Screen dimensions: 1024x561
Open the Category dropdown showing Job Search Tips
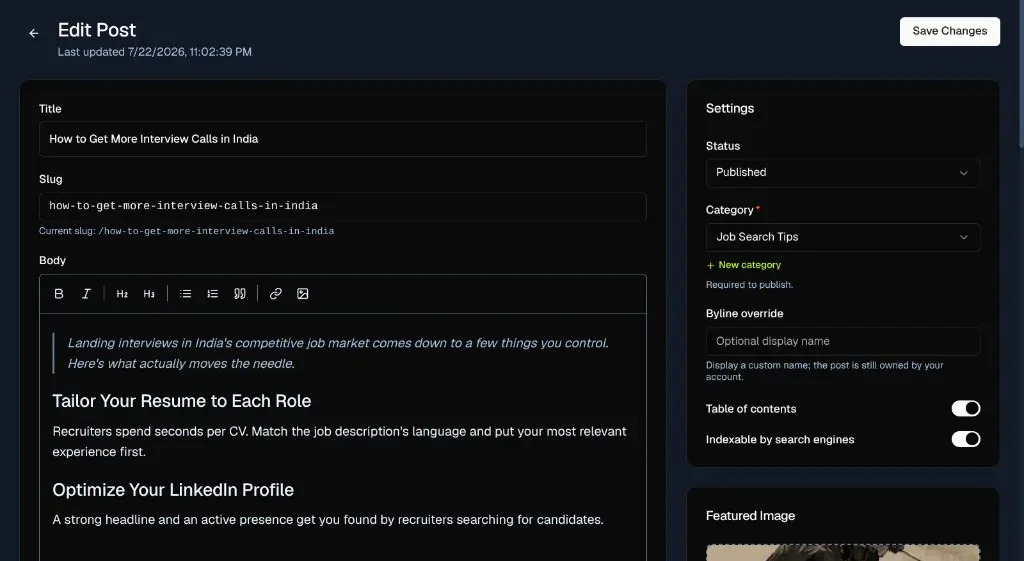click(842, 237)
